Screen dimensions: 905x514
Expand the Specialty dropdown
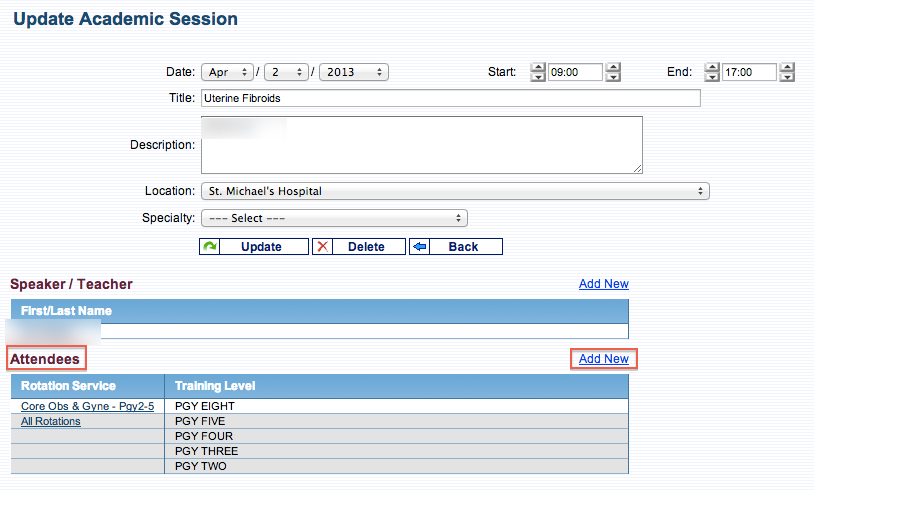click(334, 218)
